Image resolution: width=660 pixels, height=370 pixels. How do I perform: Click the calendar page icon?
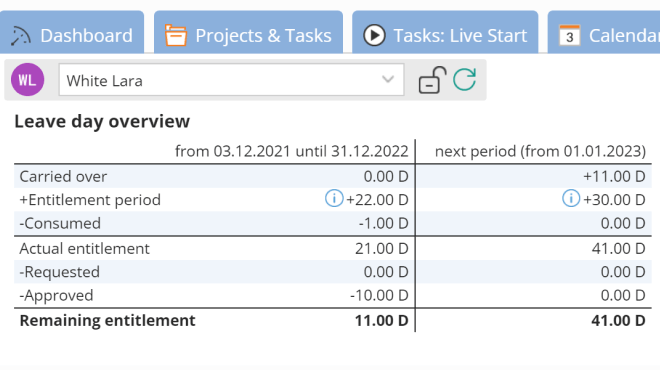(570, 35)
